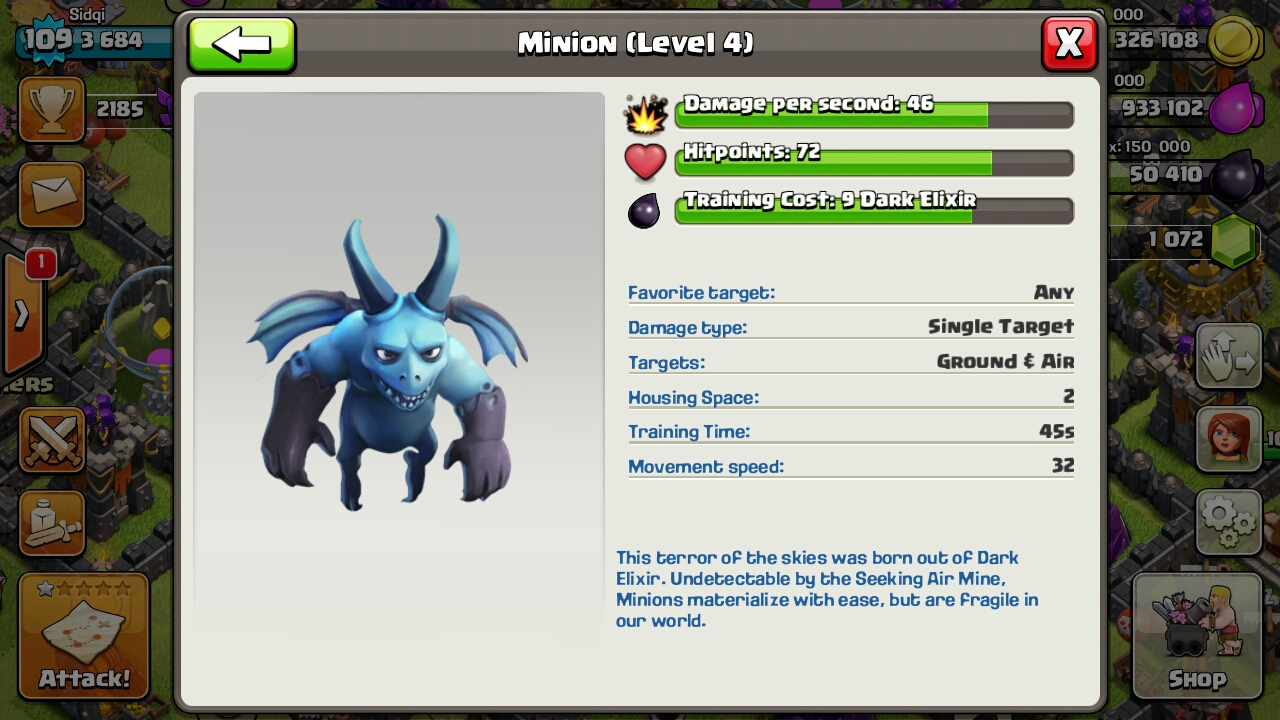Open the trophy league icon

tap(52, 109)
